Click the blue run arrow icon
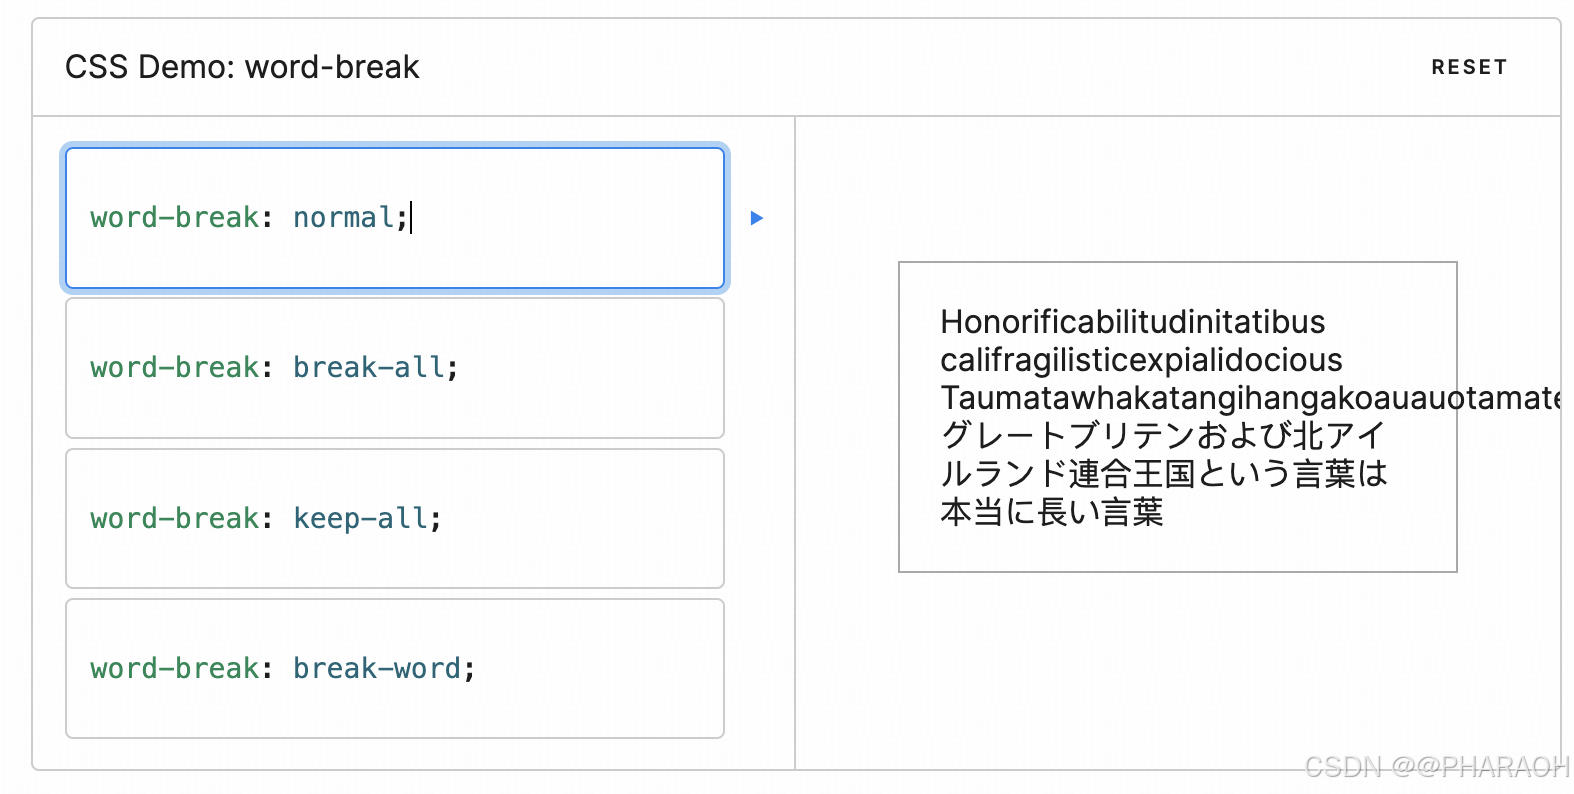This screenshot has height=794, width=1574. (x=757, y=218)
